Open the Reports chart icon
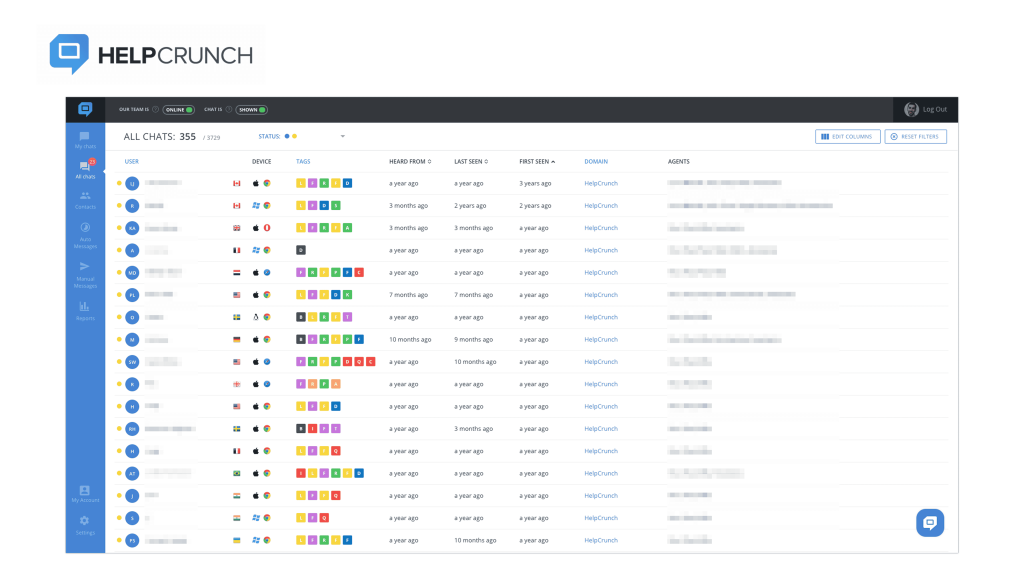1024x576 pixels. pyautogui.click(x=85, y=309)
